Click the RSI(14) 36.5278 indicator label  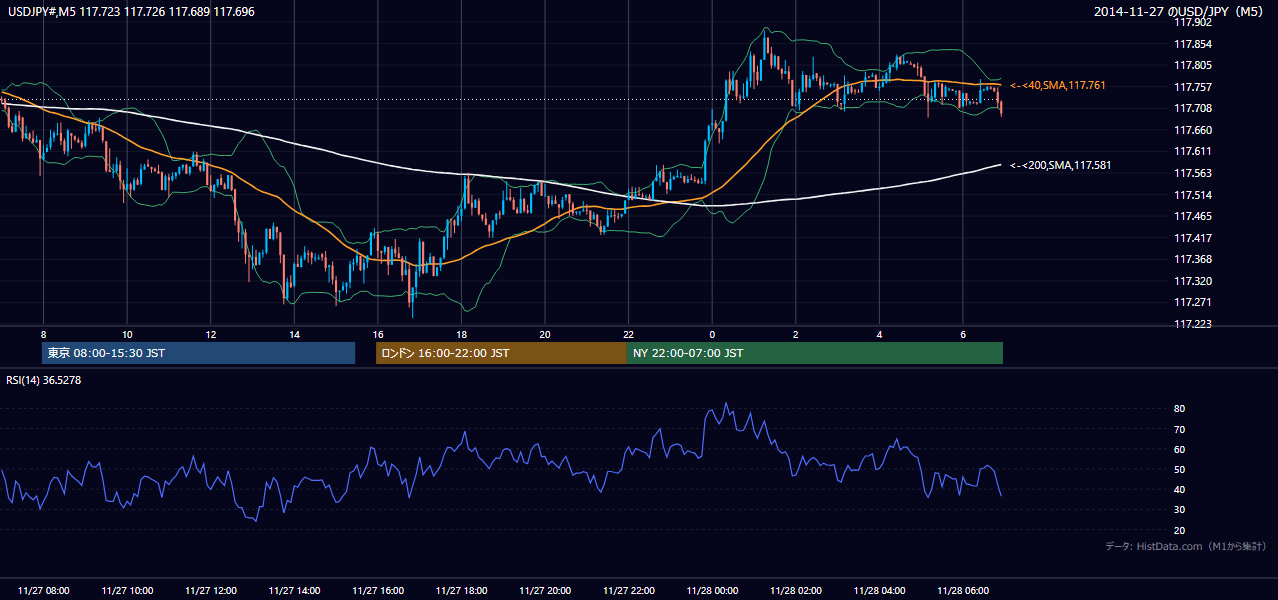click(44, 380)
